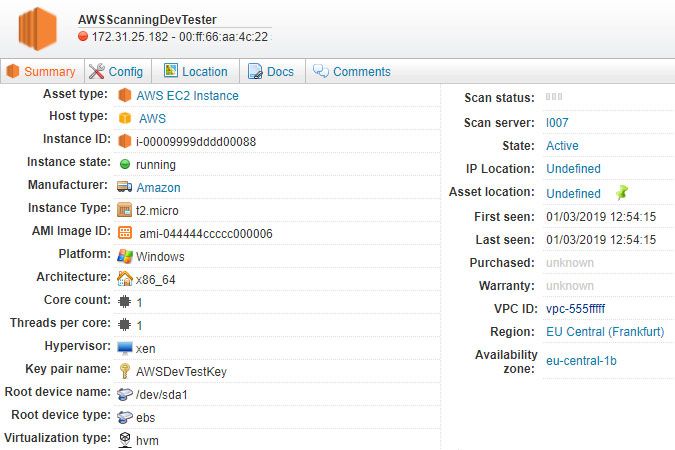Click the orange Instance ID icon

[x=125, y=141]
